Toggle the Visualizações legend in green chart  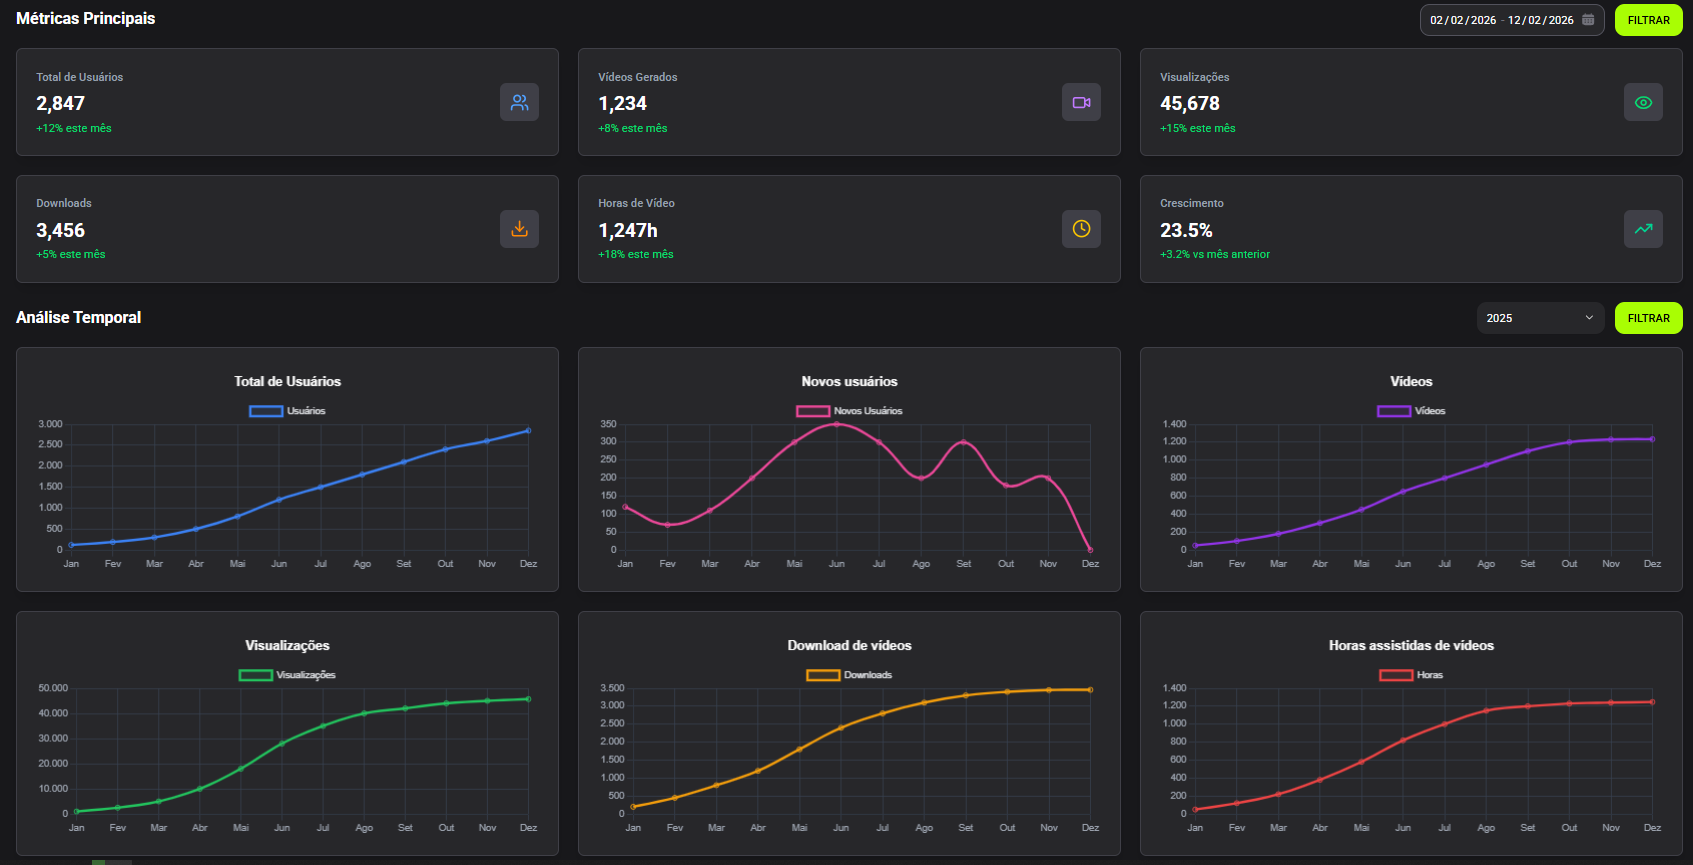tap(287, 675)
